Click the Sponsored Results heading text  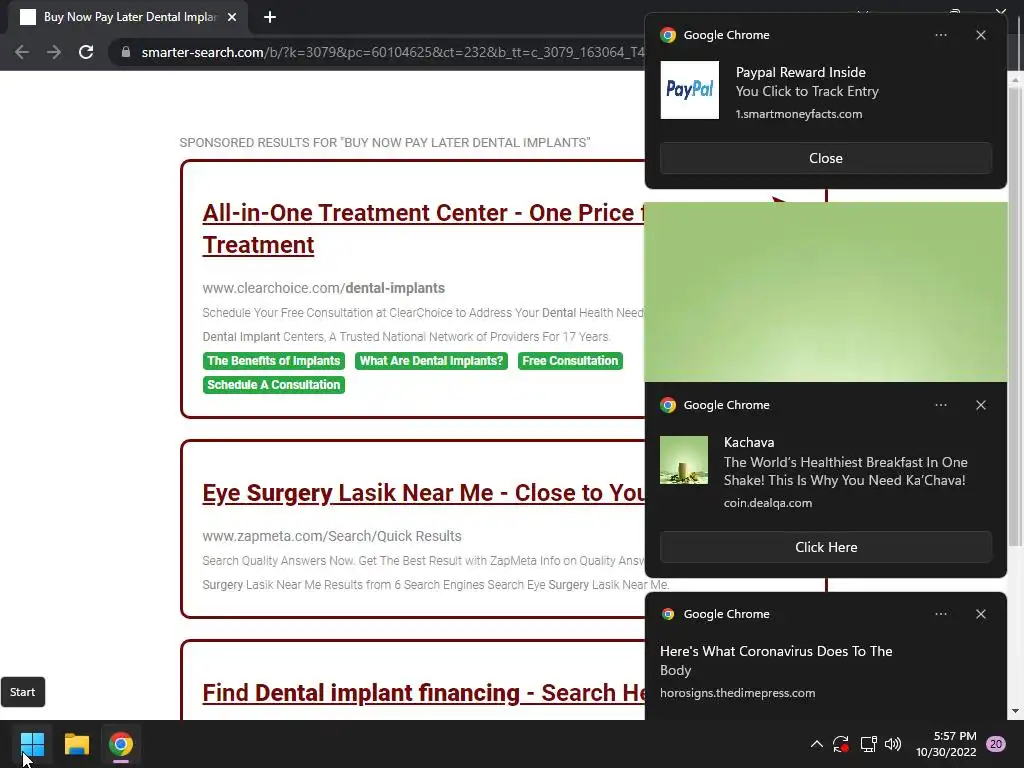tap(385, 142)
